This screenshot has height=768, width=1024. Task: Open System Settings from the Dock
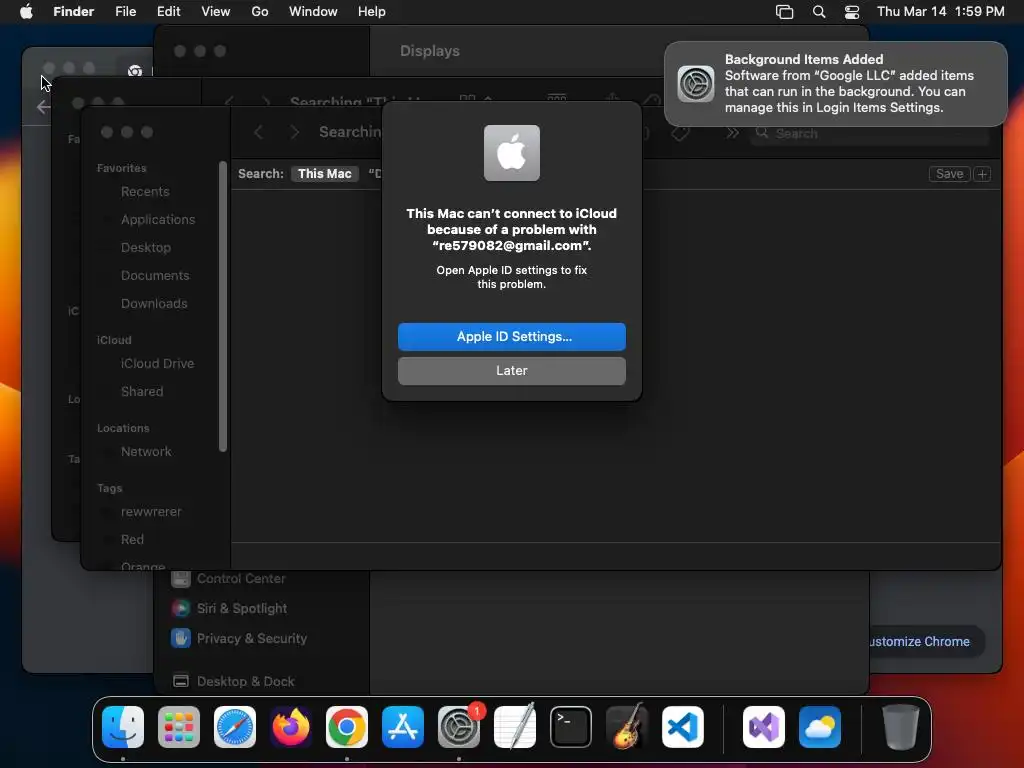pyautogui.click(x=458, y=727)
